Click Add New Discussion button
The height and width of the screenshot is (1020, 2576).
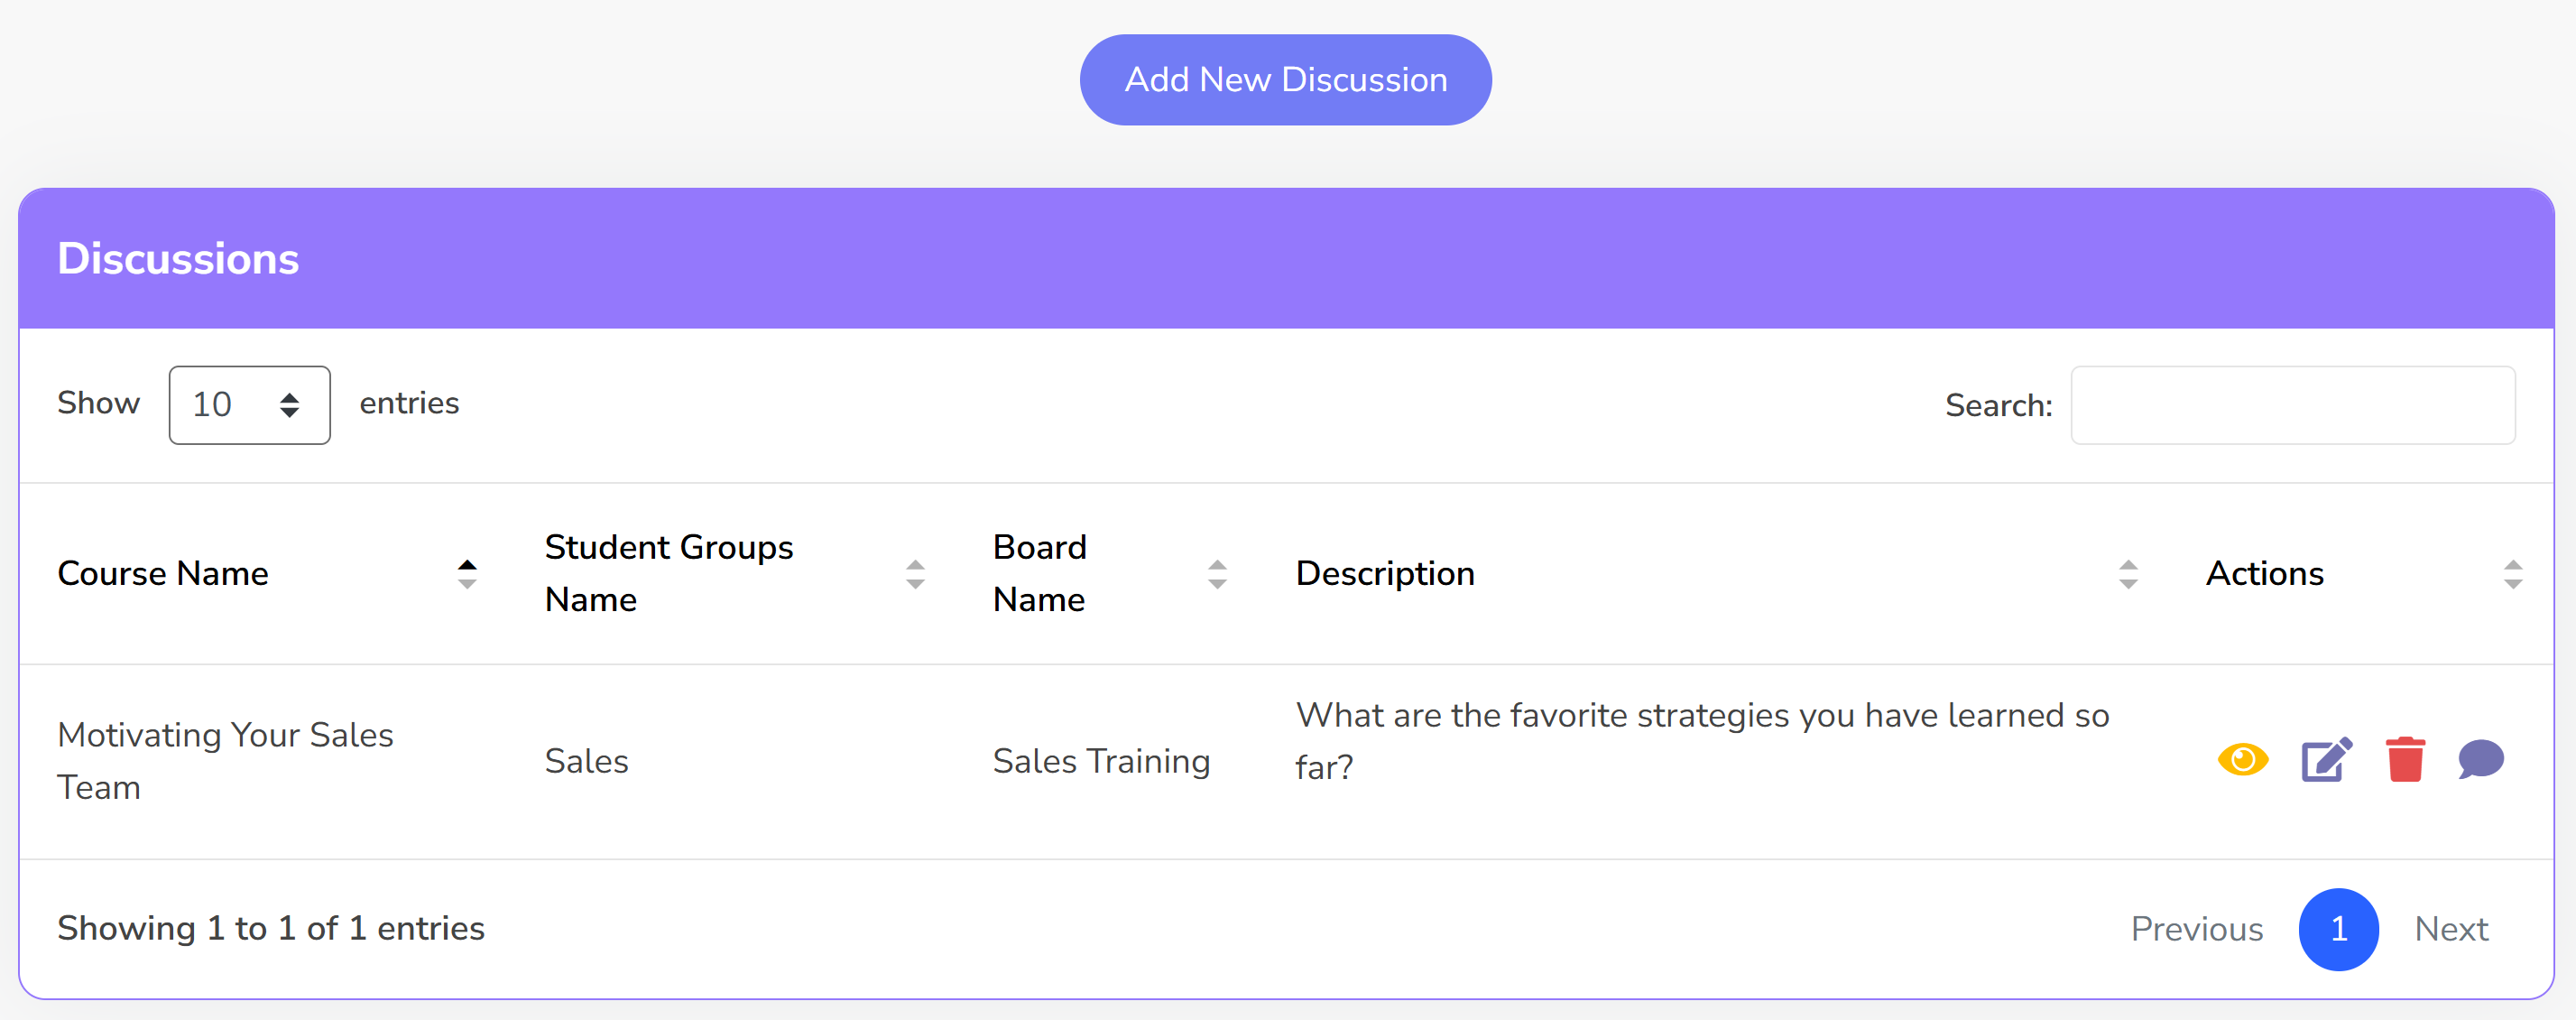[1285, 80]
